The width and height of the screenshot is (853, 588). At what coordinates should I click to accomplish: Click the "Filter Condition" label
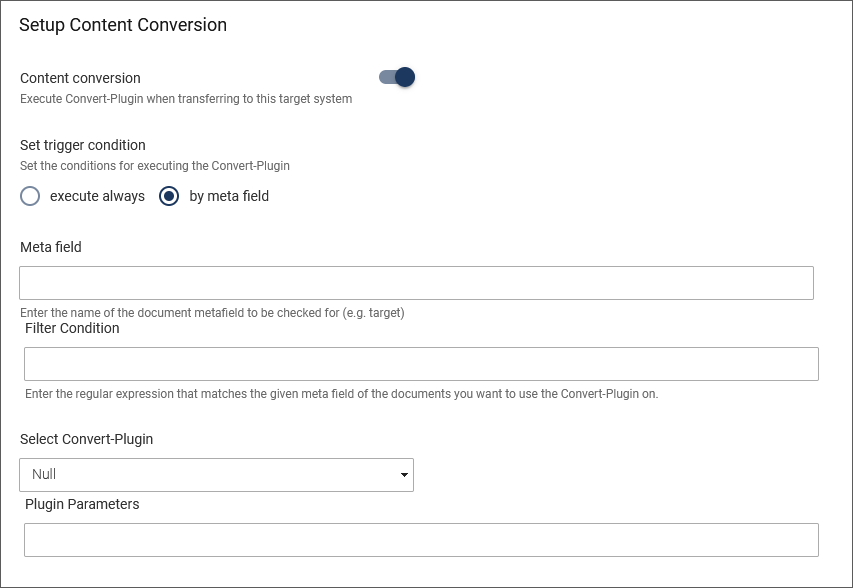point(72,328)
